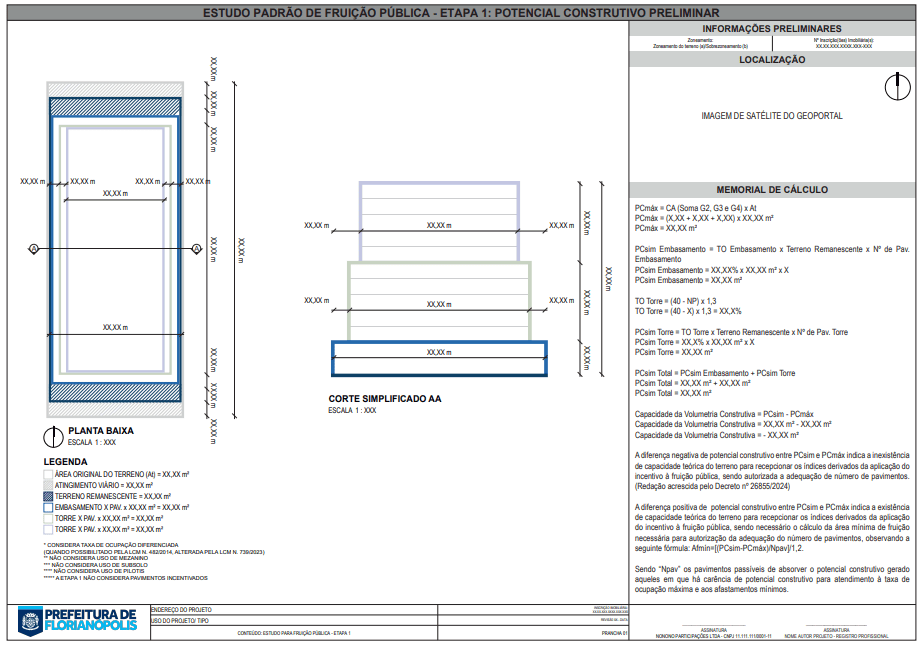
Task: Click '(Redação acrescida pelo Decreto nº 26855/2024)'
Action: pos(712,487)
